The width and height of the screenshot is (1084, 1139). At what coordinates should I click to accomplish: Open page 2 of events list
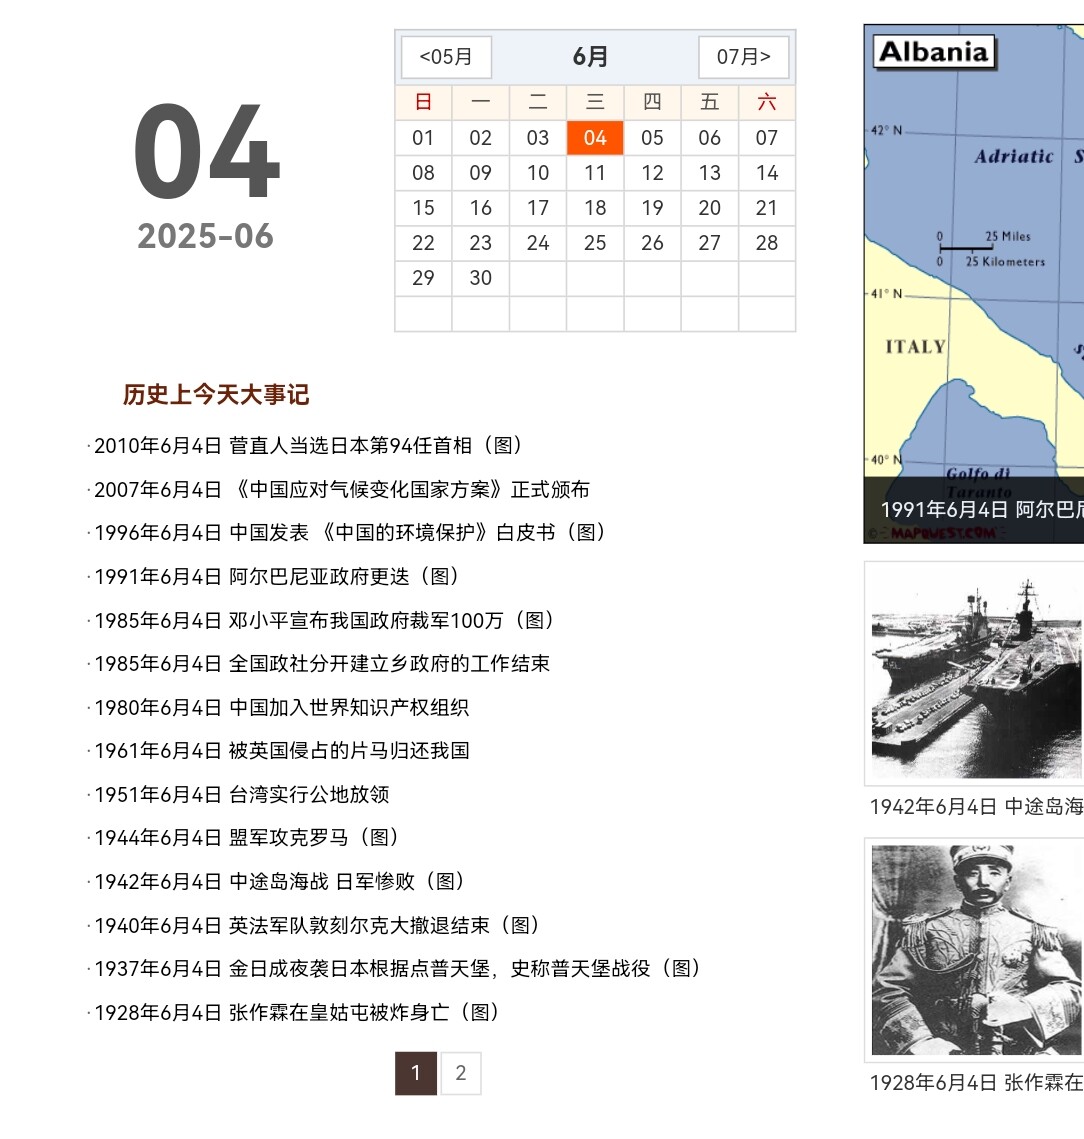click(x=461, y=1073)
